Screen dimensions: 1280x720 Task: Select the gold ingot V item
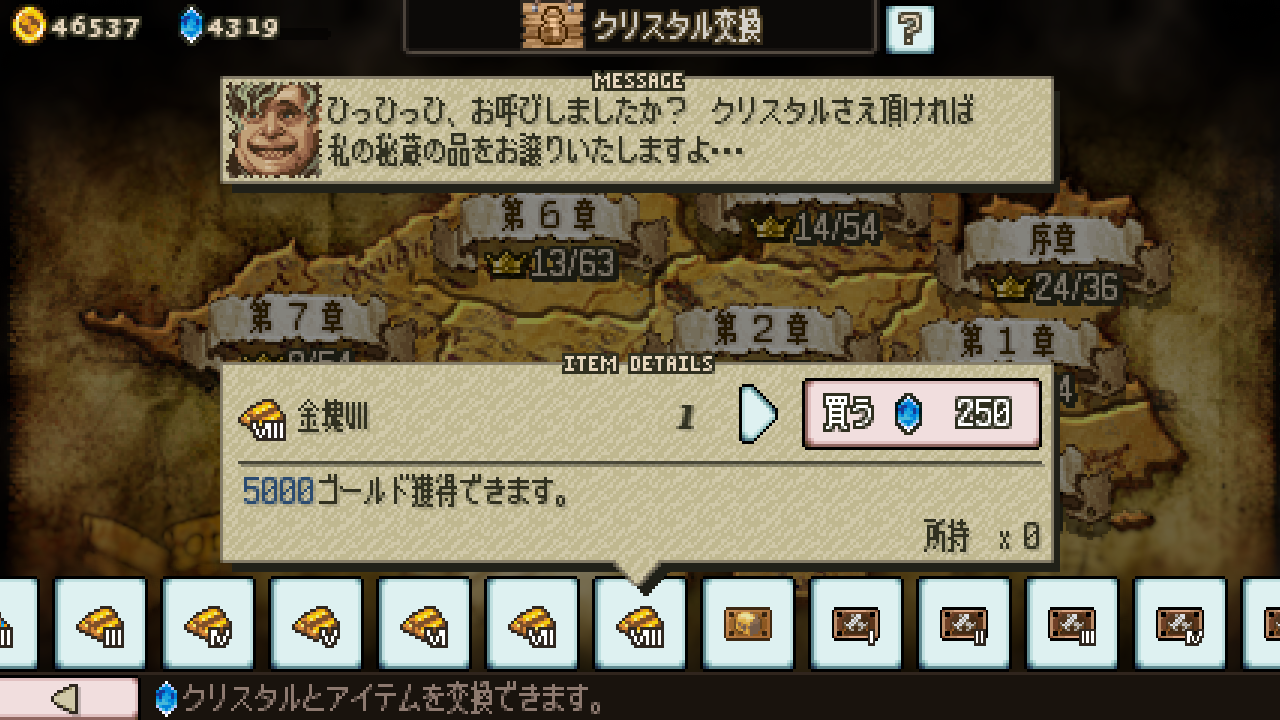click(x=316, y=624)
